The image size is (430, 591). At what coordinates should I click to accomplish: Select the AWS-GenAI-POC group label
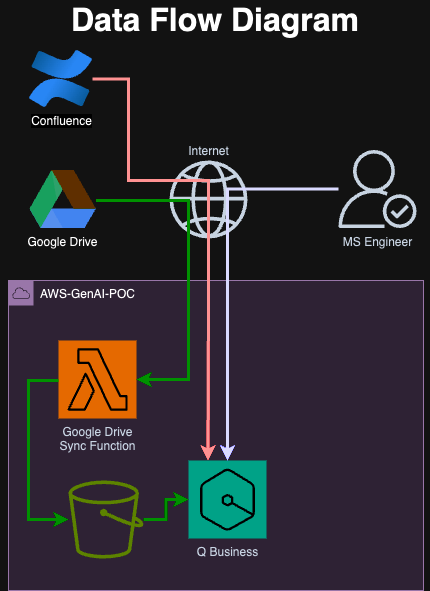coord(87,294)
